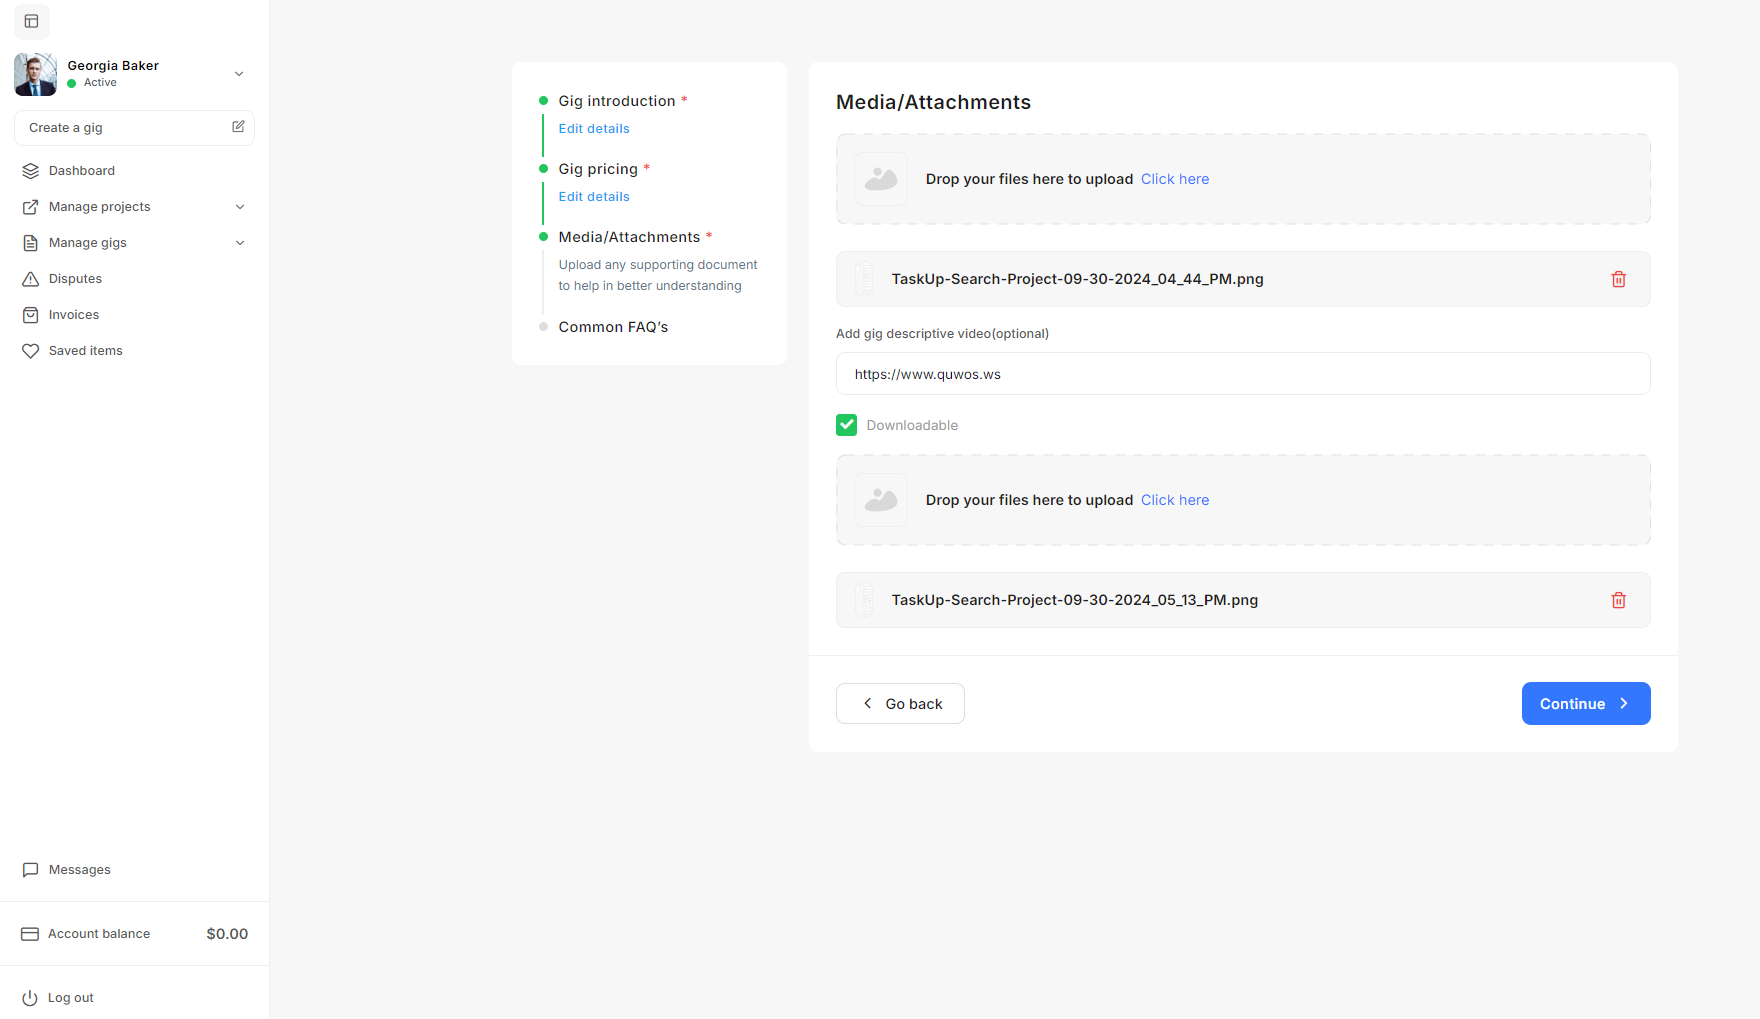Click the Log out power icon
Screen dimensions: 1760x1019
[30, 998]
